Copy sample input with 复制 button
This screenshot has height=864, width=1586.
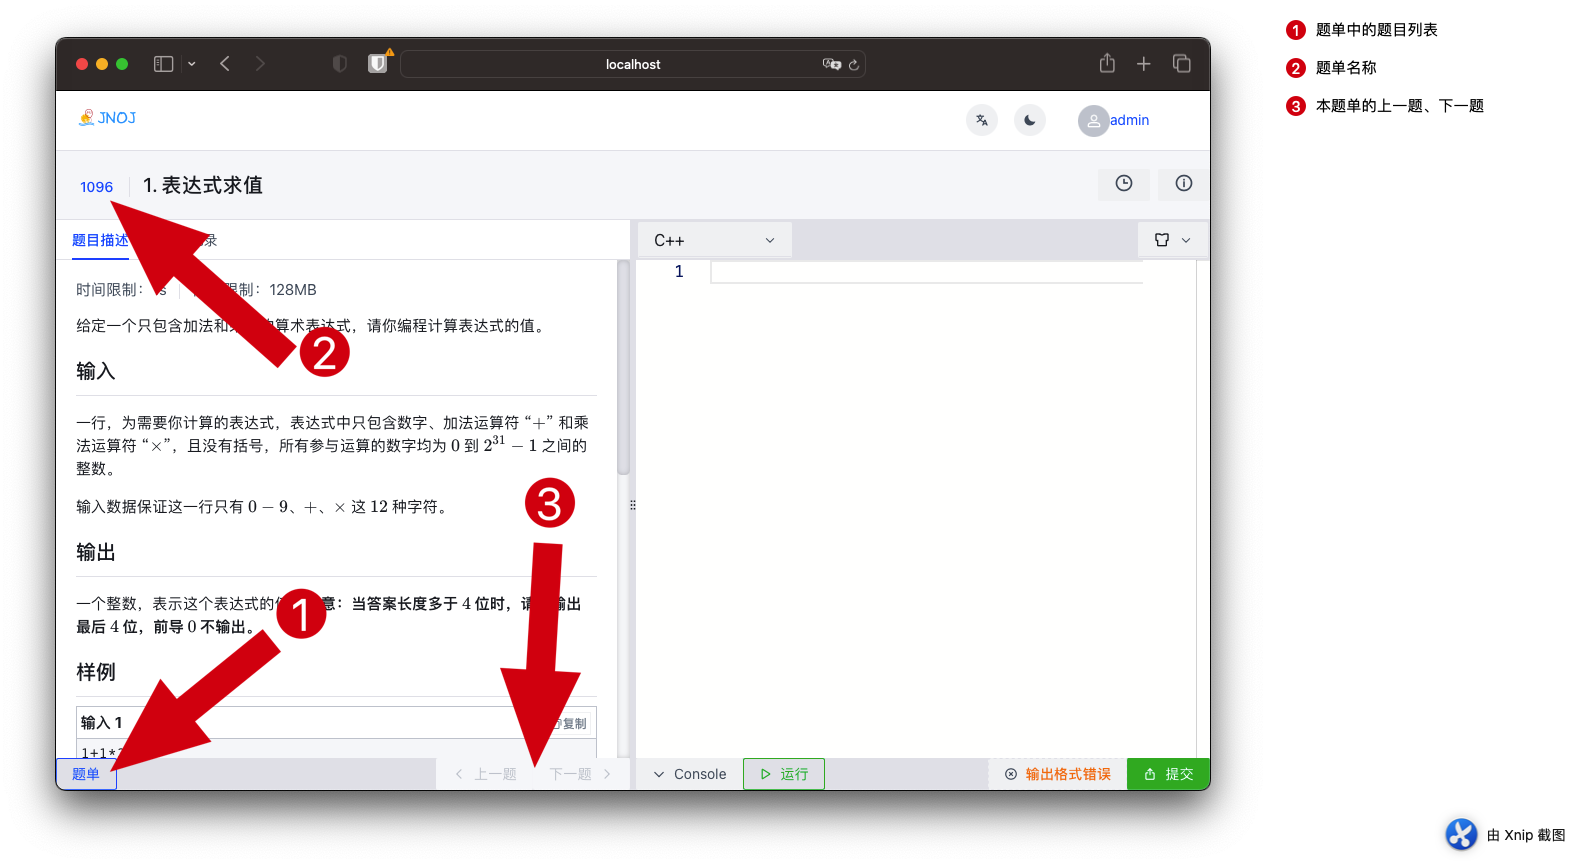pos(572,724)
